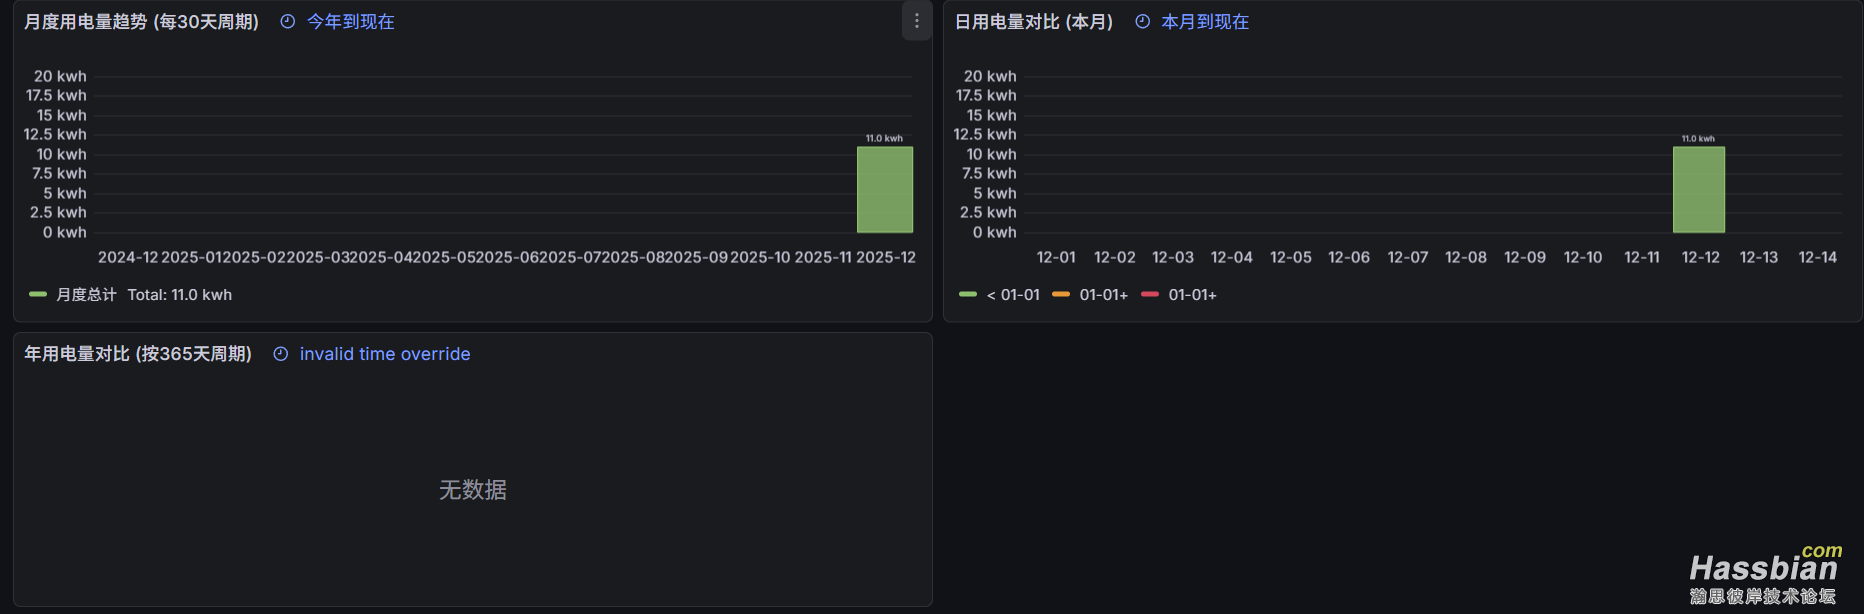Open the 日用电量对比 (本月) panel title menu
Image resolution: width=1864 pixels, height=614 pixels.
(x=1034, y=22)
